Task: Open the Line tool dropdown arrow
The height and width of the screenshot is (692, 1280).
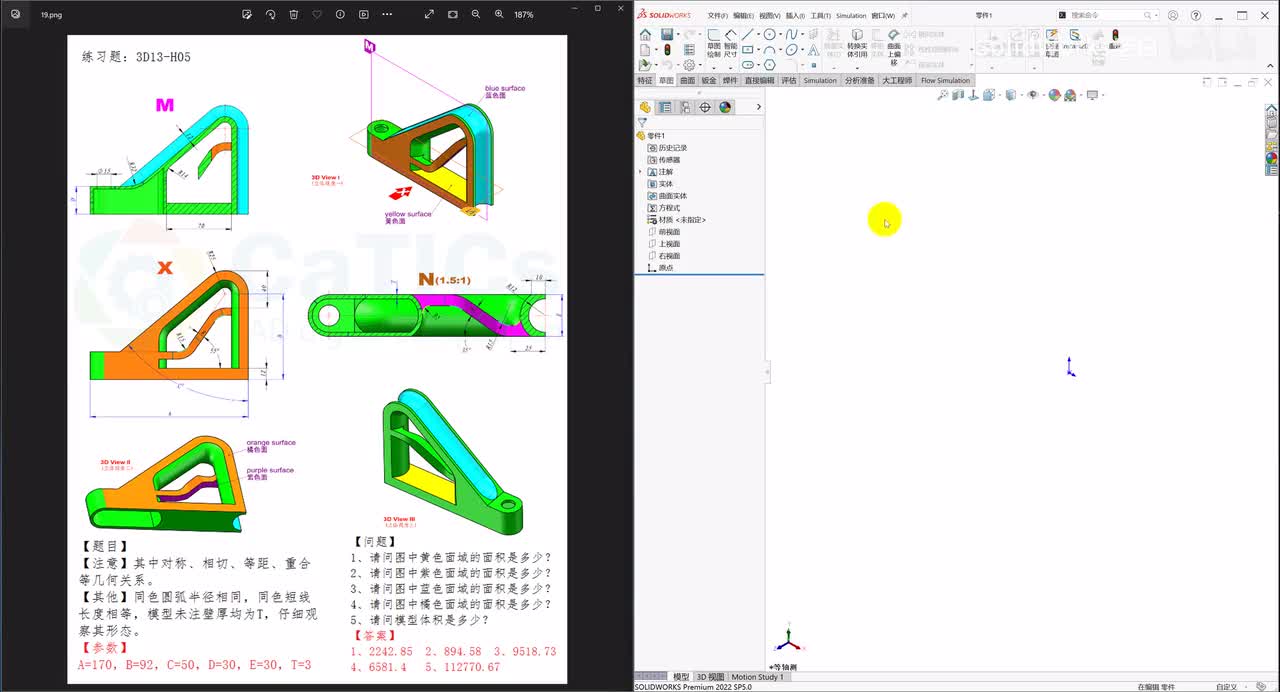Action: pos(757,35)
